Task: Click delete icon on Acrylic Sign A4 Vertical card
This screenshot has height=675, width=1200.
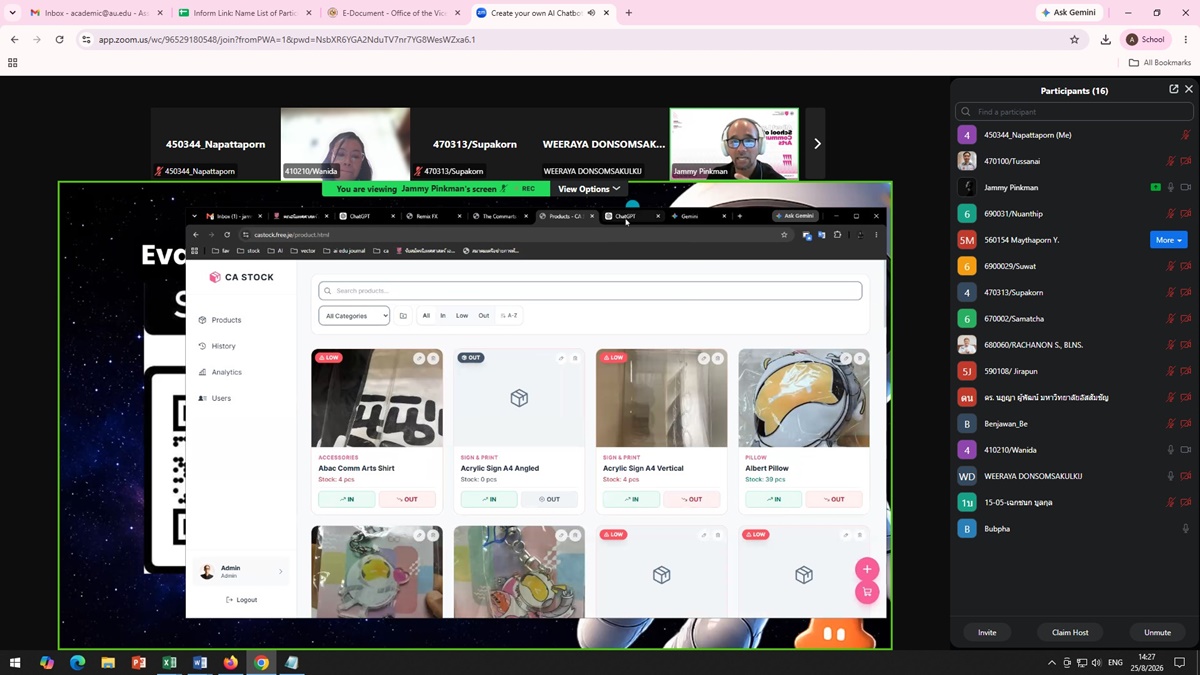Action: (x=718, y=358)
